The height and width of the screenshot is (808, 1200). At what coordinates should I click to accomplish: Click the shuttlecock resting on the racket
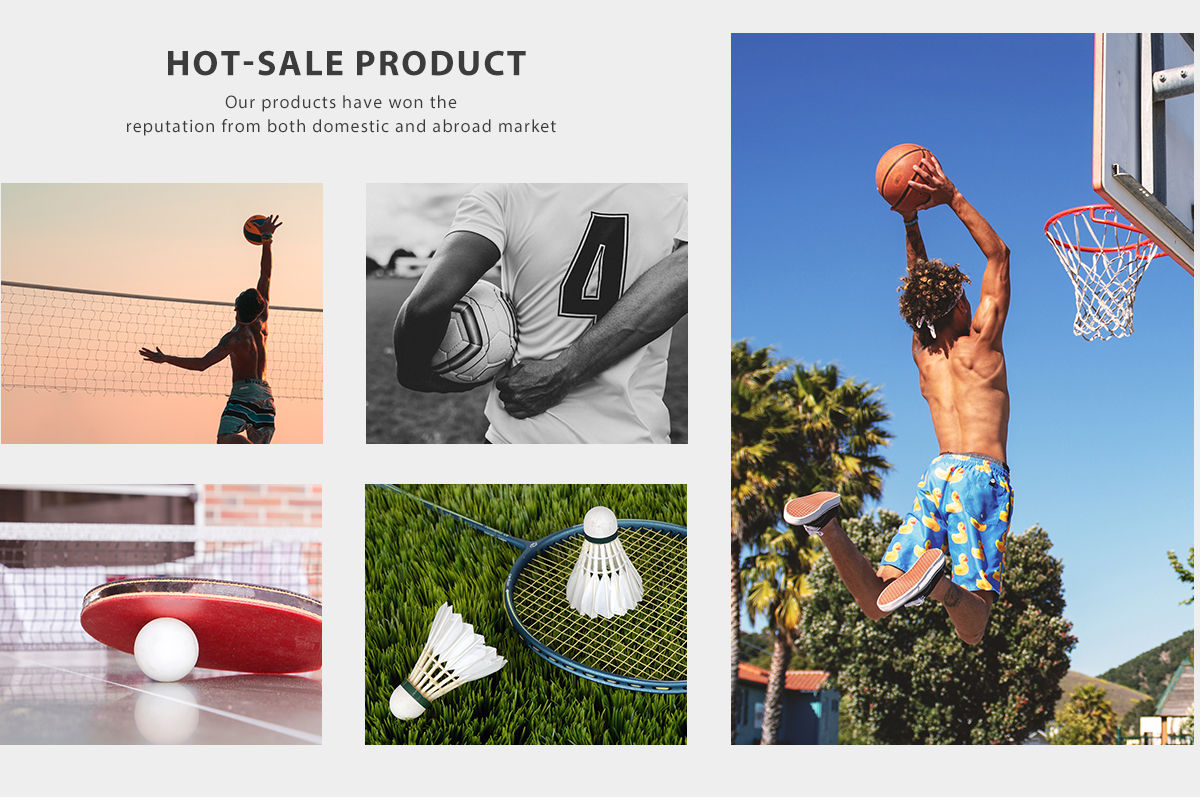(603, 563)
